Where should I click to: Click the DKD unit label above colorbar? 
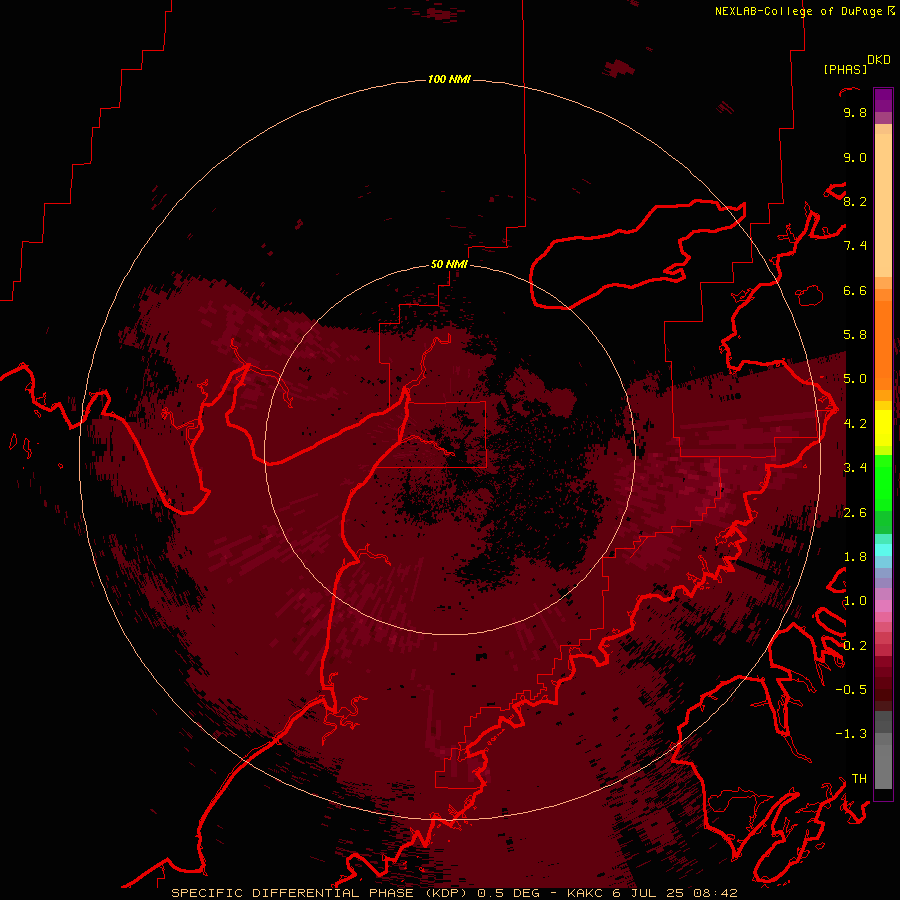[878, 60]
